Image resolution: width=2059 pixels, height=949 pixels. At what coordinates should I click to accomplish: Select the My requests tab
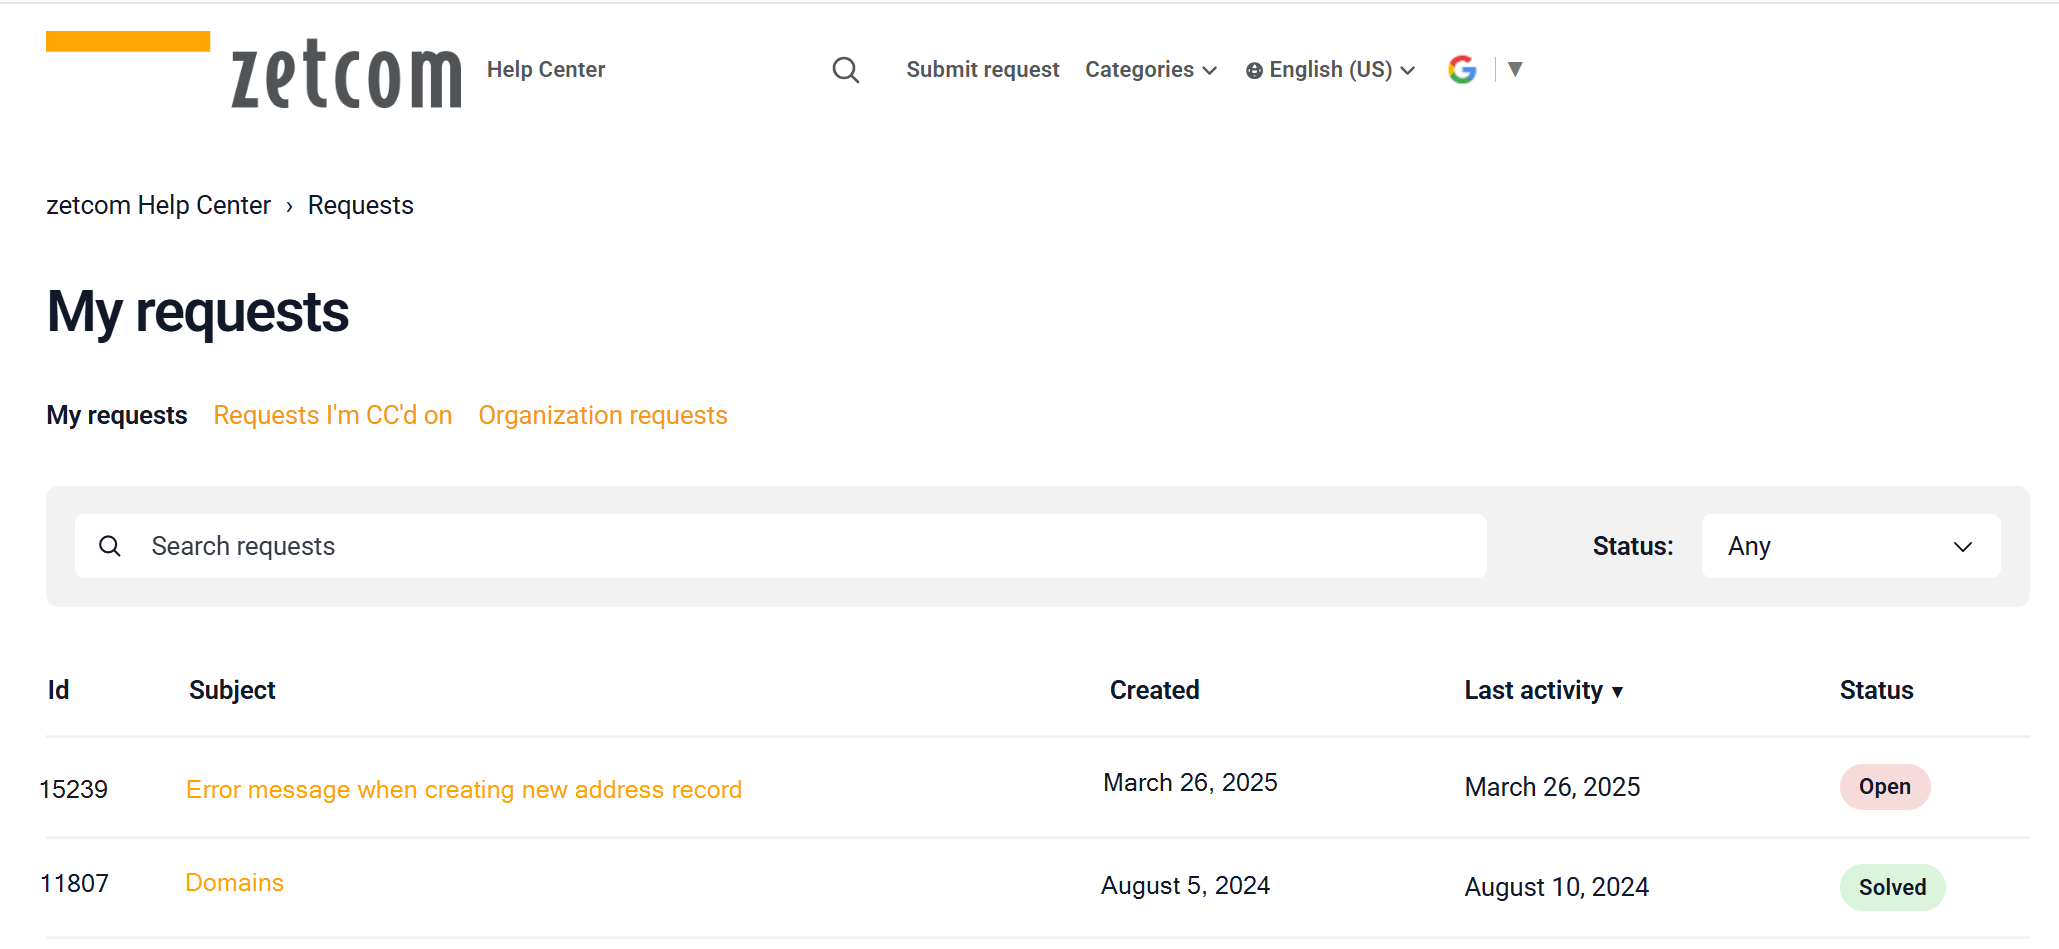point(117,415)
